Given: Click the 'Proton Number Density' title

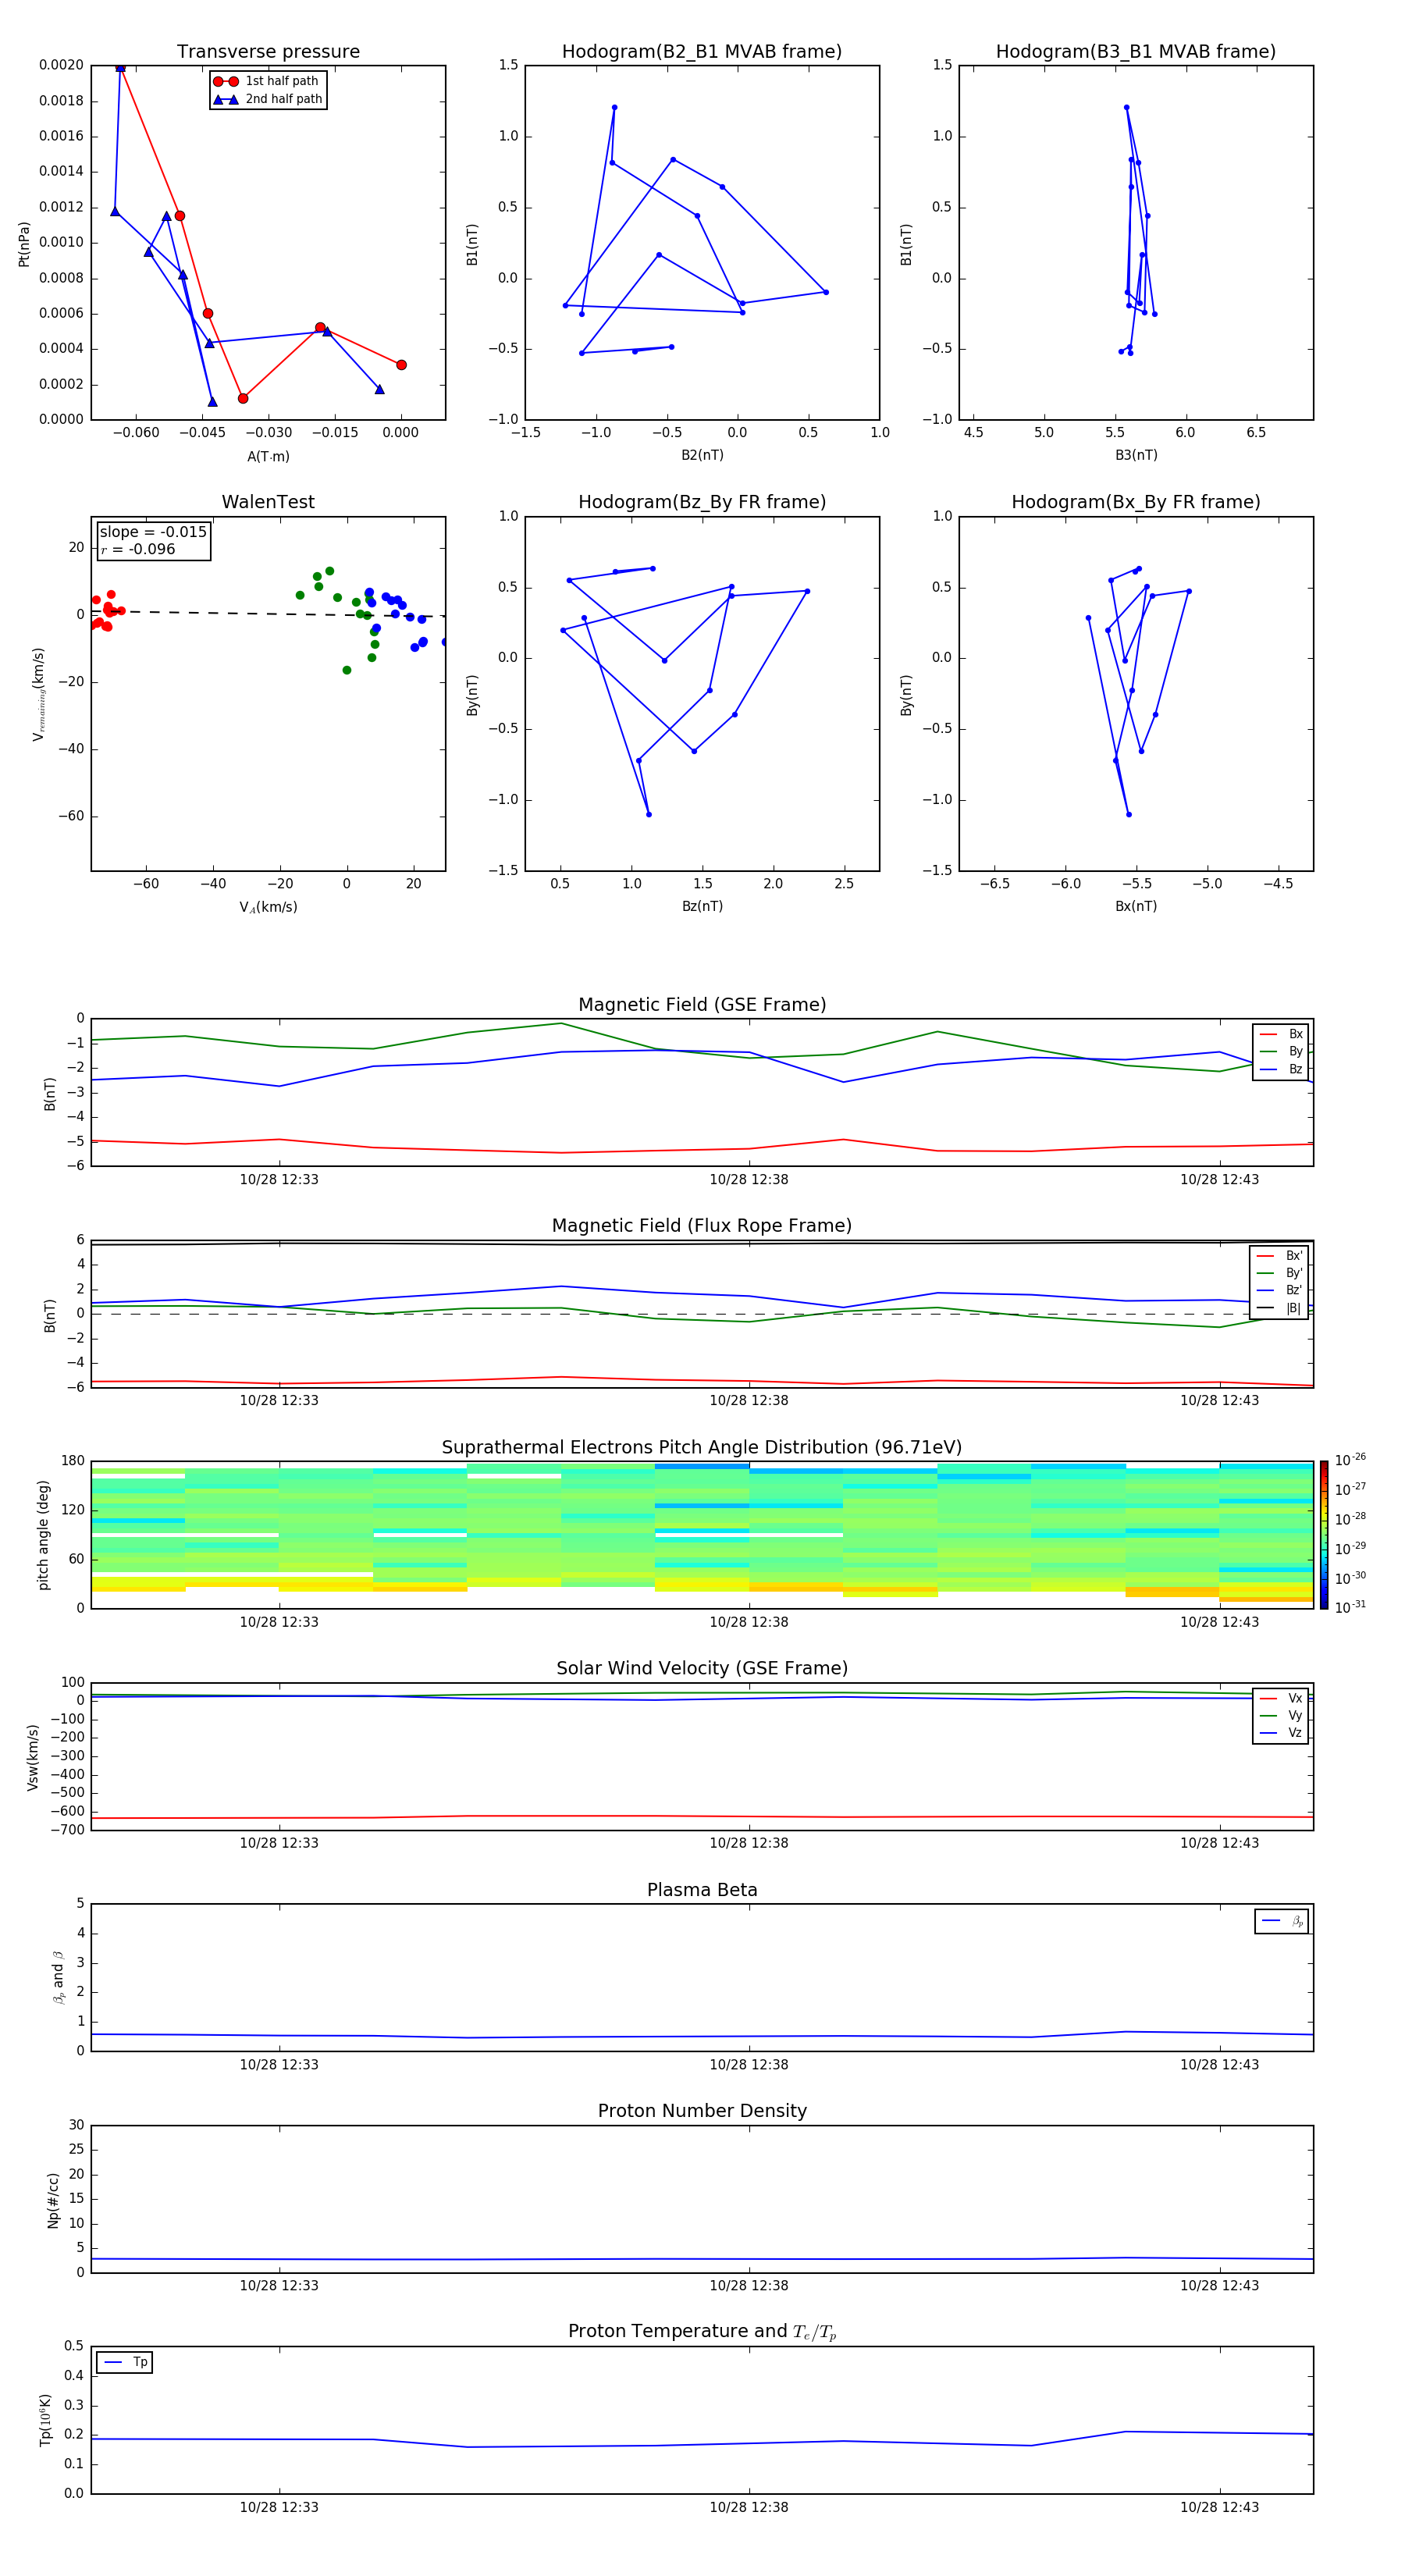Looking at the screenshot, I should coord(702,2111).
